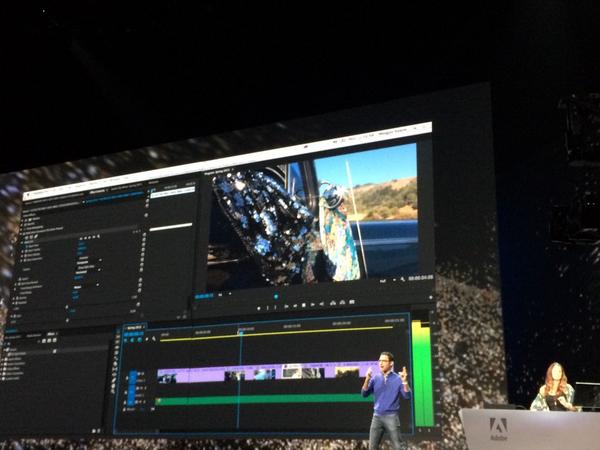600x450 pixels.
Task: Create an ellipse mask in Effect Controls
Action: pyautogui.click(x=27, y=238)
